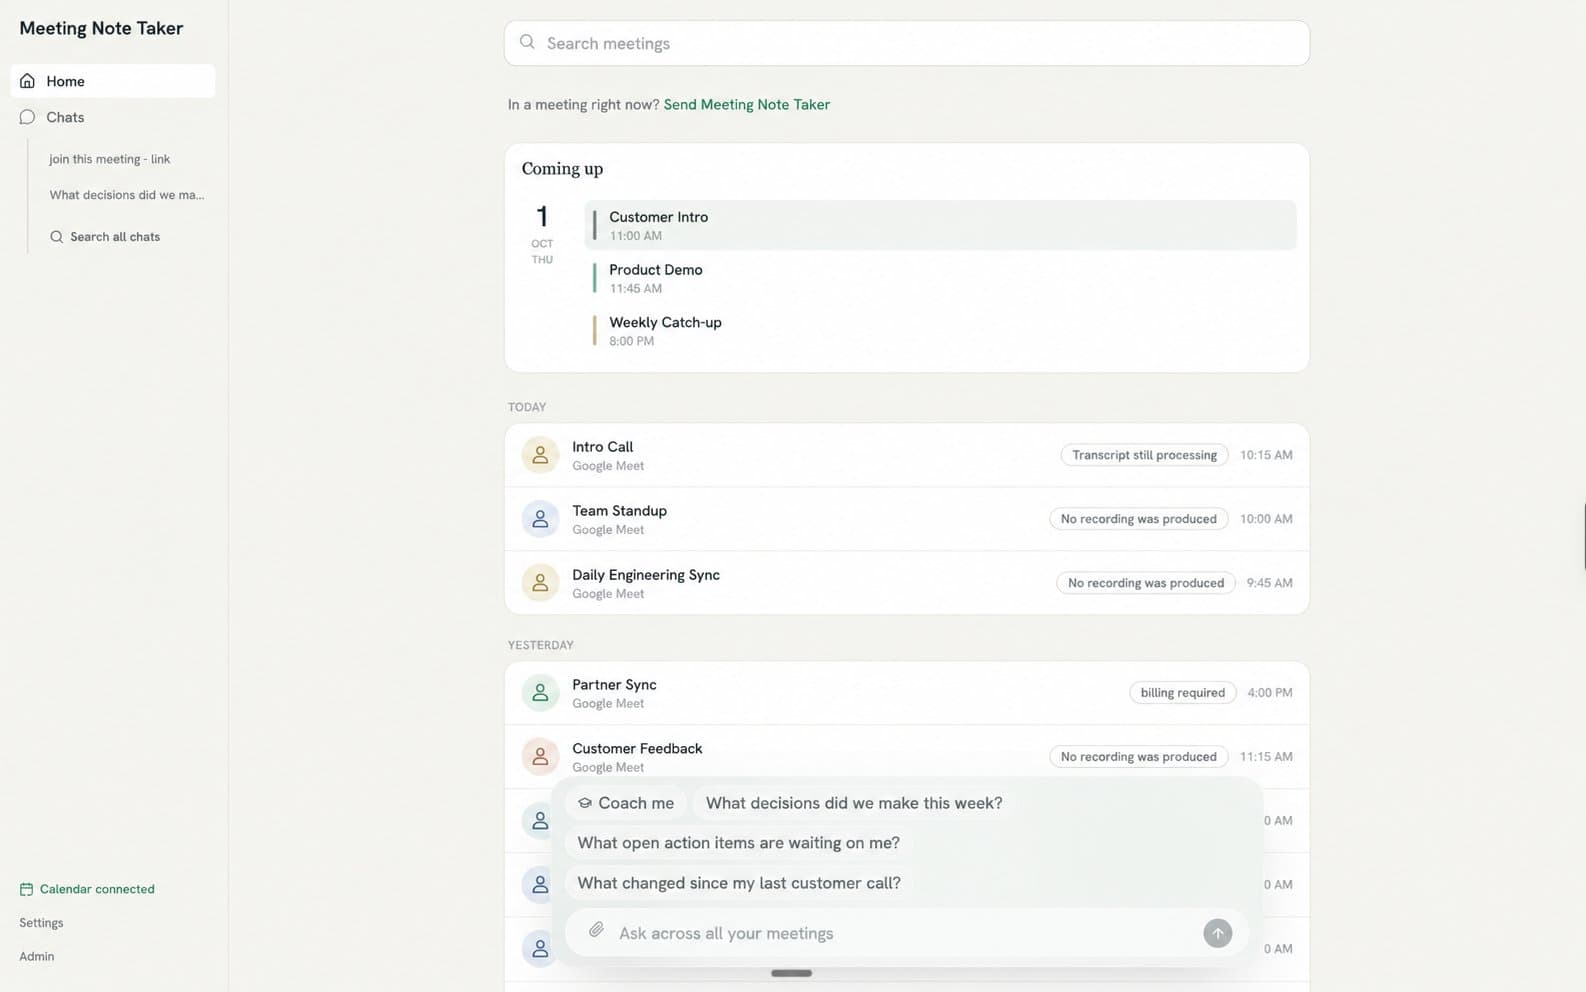Click the avatar icon for Daily Engineering Sync
1586x992 pixels.
[540, 583]
